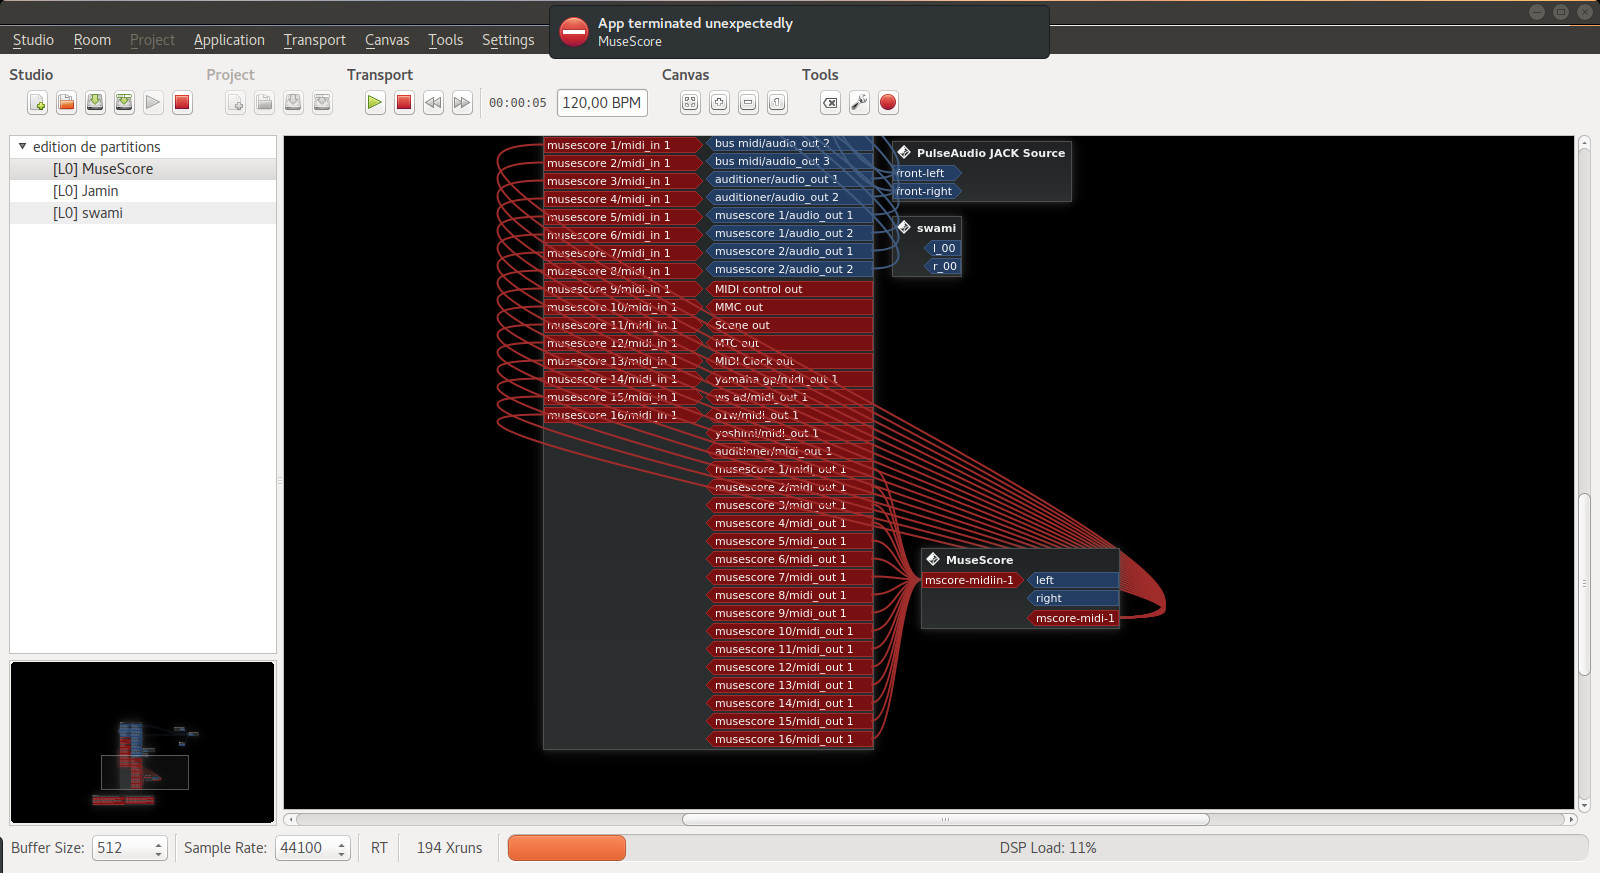
Task: Click the DSP Load progress bar
Action: pyautogui.click(x=1048, y=848)
